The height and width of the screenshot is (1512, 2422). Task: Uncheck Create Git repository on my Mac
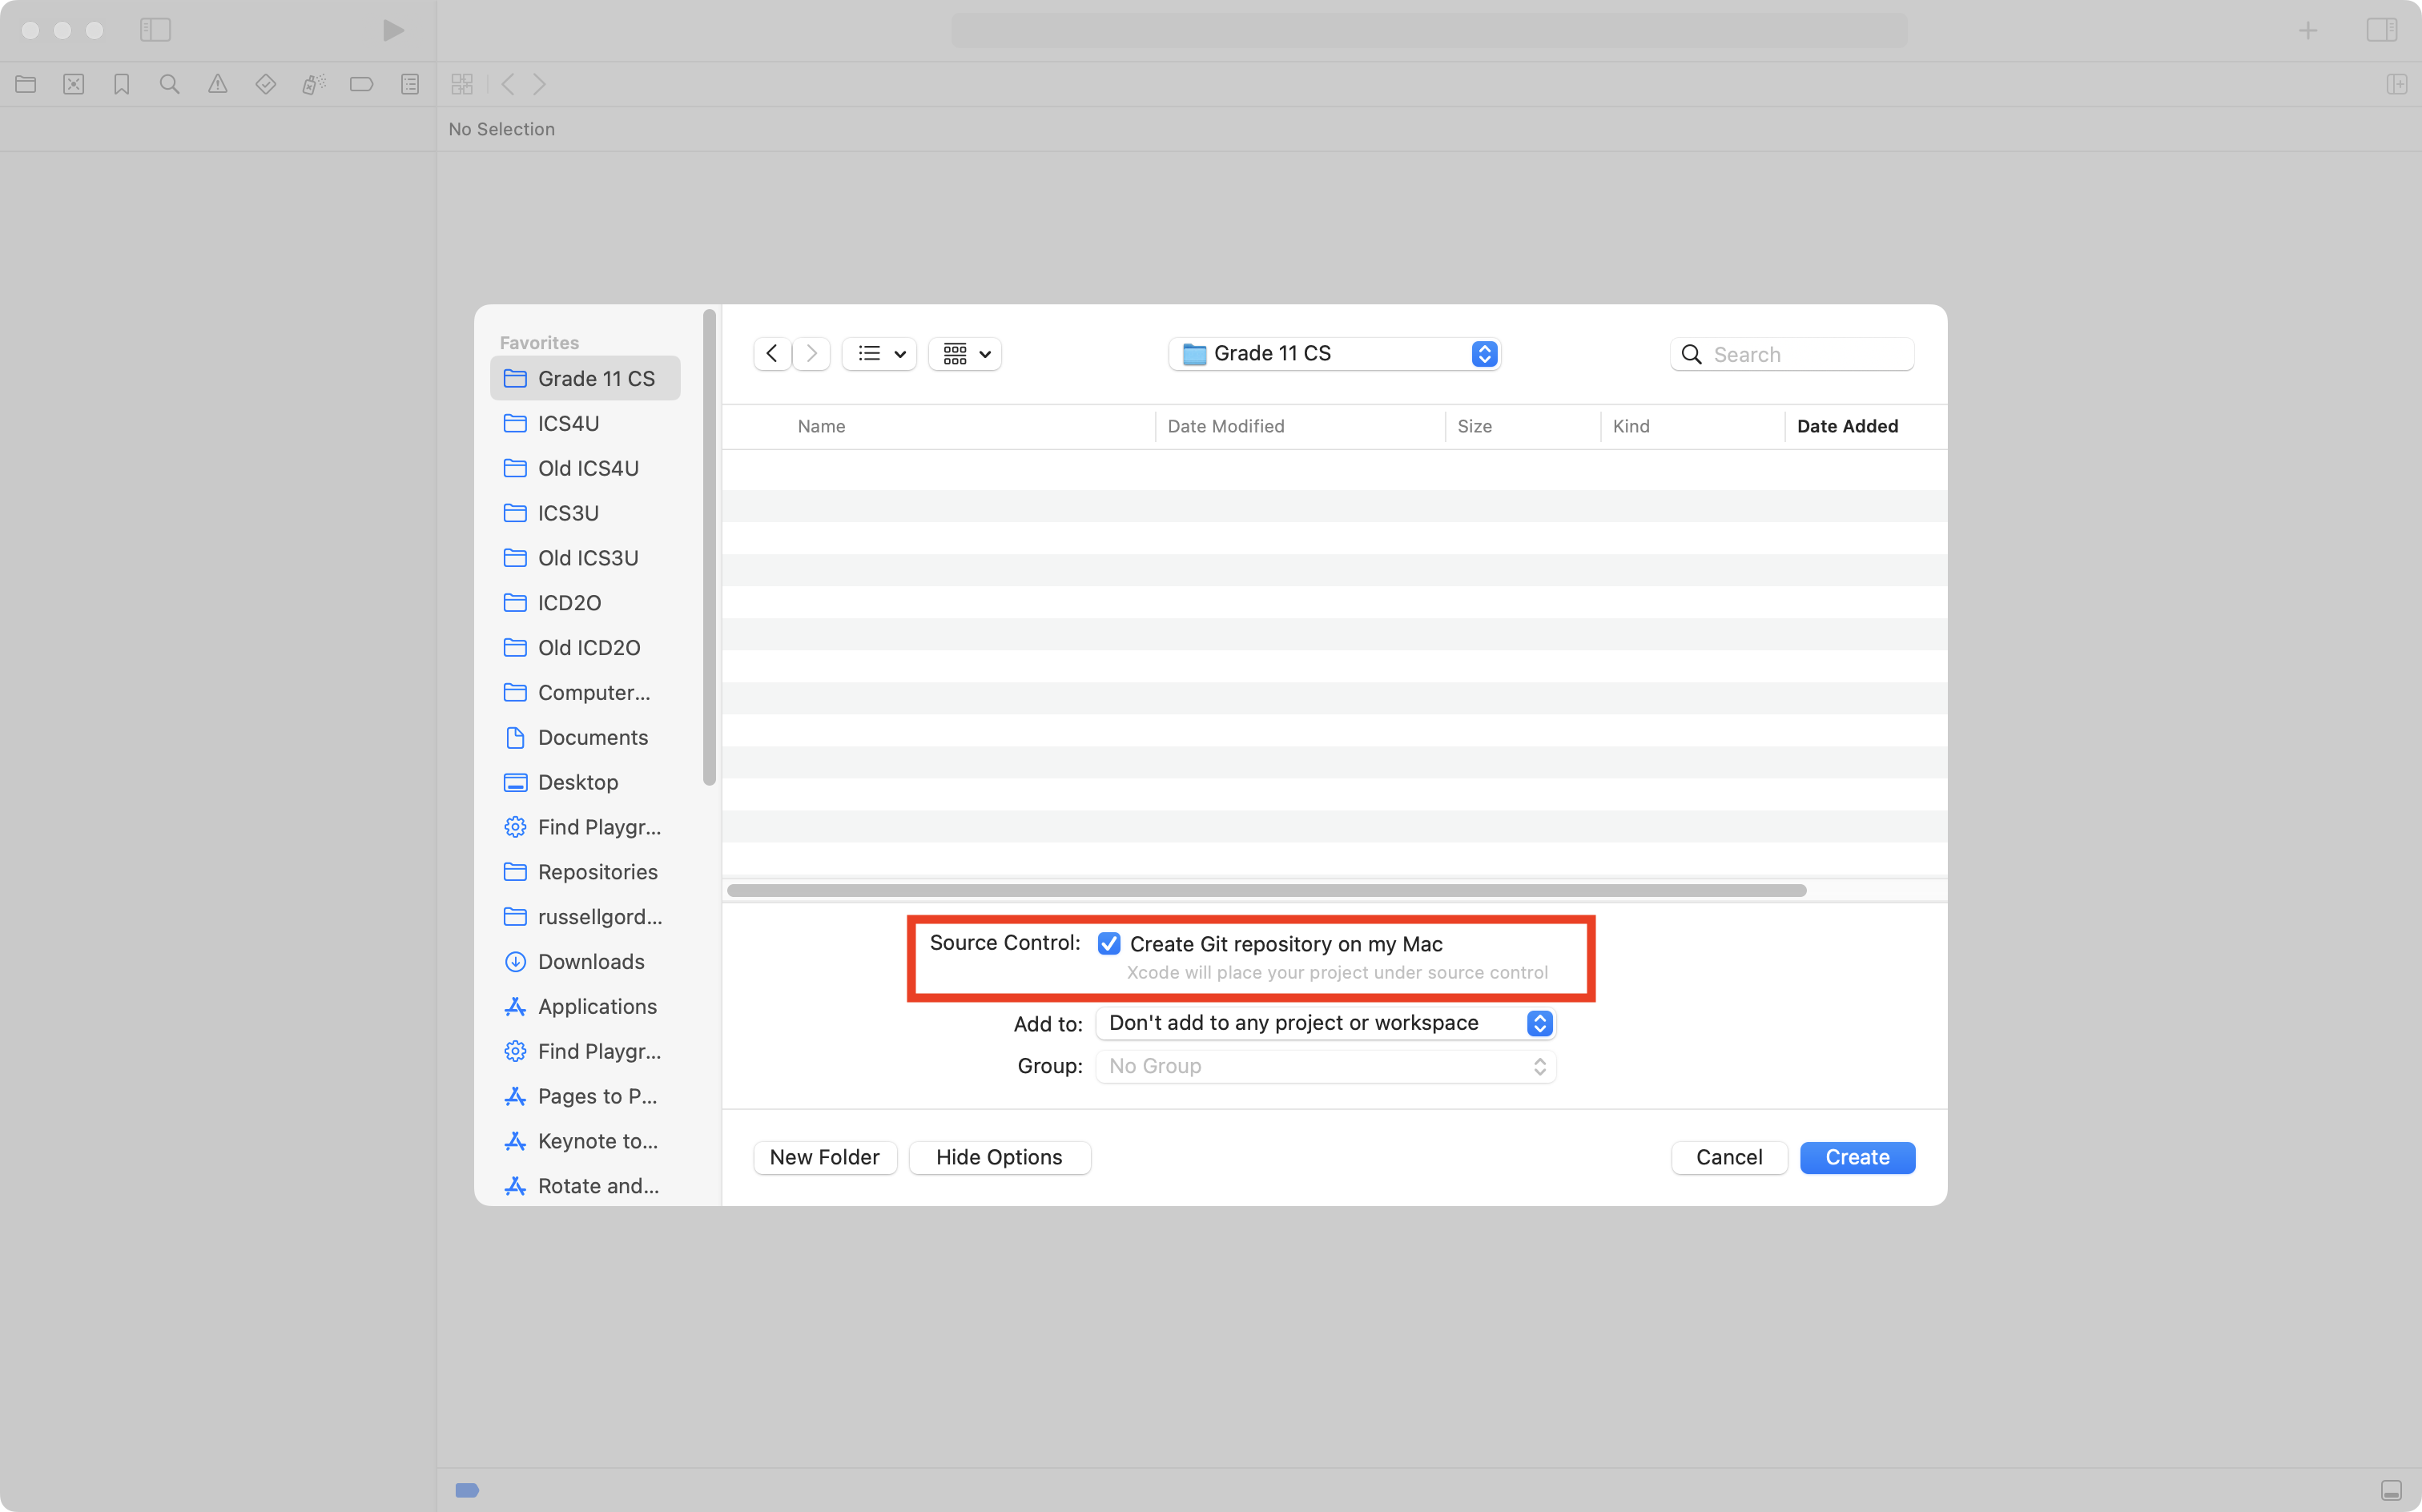click(1108, 944)
